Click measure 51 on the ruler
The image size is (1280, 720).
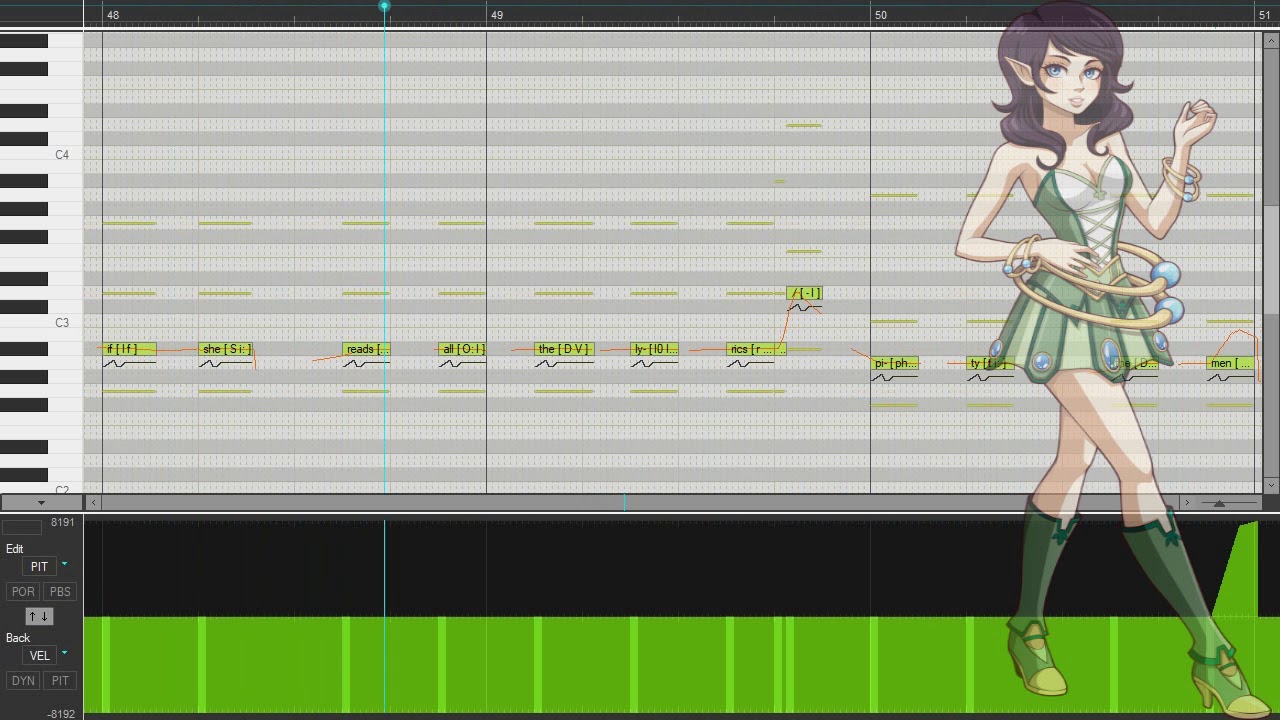[x=1264, y=15]
